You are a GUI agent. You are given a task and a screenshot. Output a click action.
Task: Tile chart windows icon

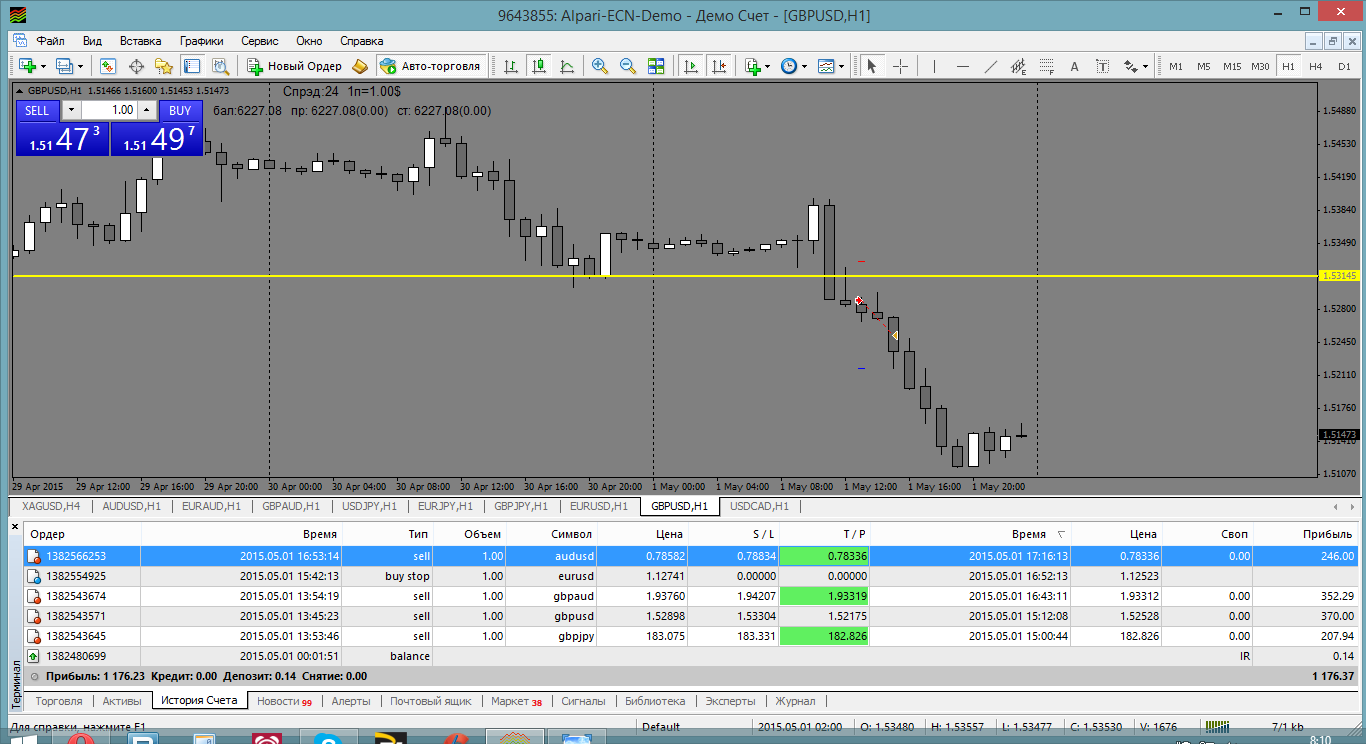point(656,66)
